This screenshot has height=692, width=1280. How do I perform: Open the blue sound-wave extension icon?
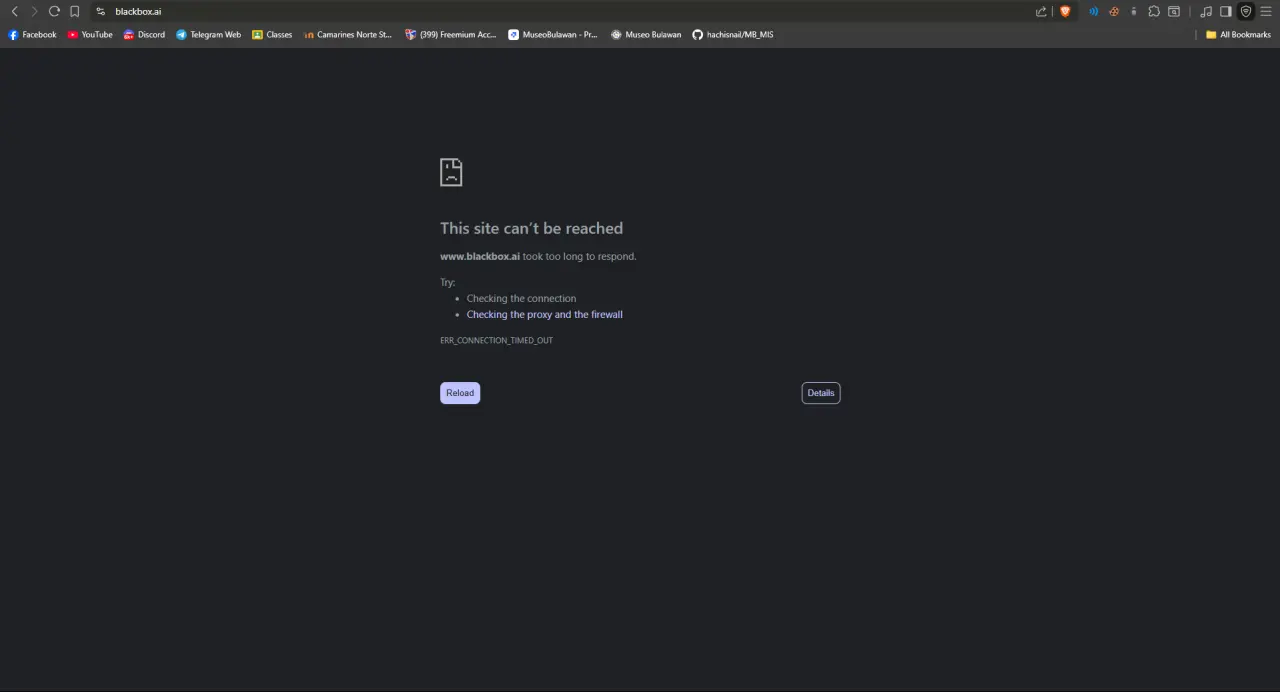pyautogui.click(x=1093, y=11)
